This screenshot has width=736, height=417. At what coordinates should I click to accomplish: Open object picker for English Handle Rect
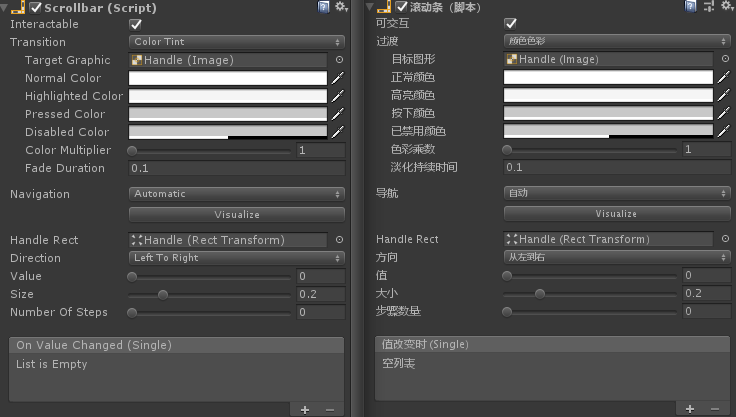[339, 239]
